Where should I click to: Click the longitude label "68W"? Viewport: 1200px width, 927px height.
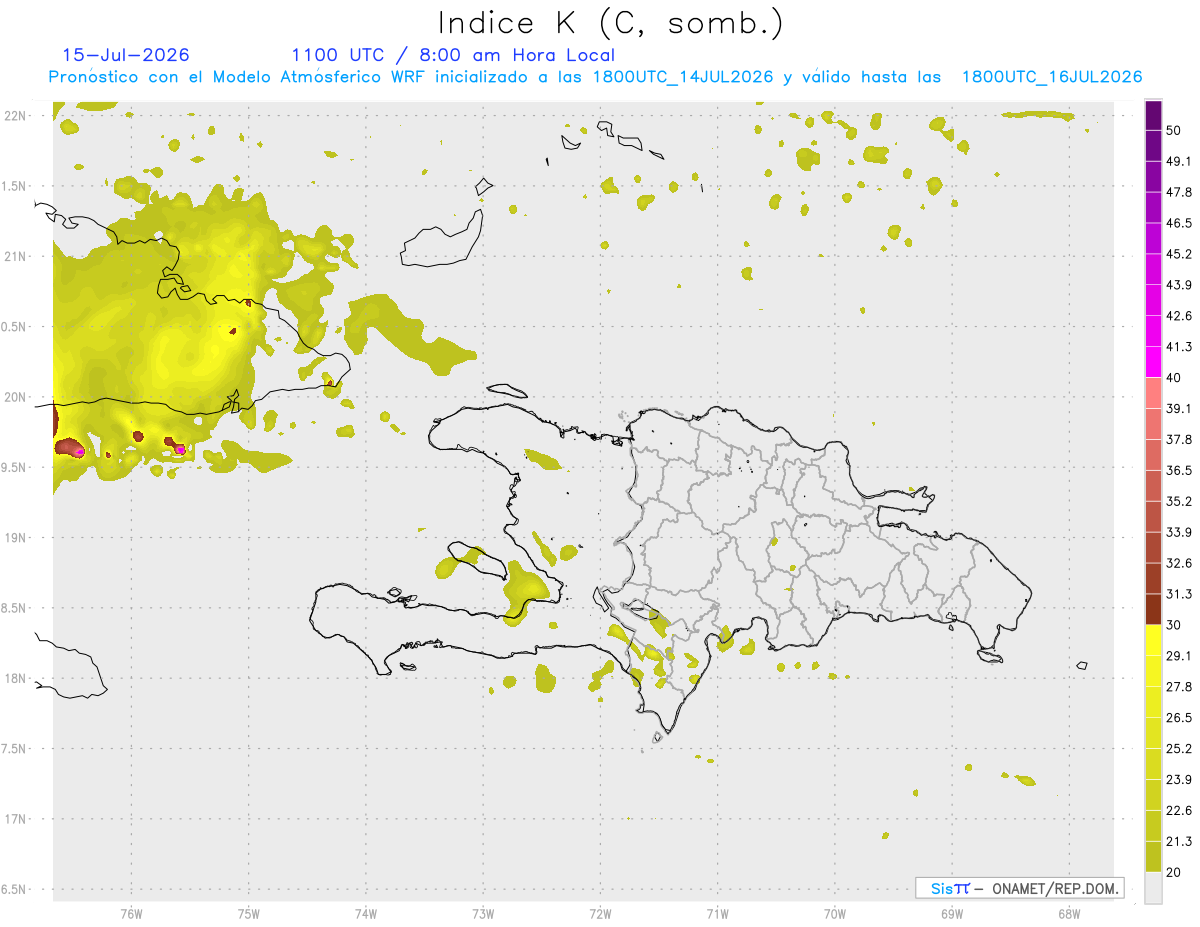(x=1068, y=913)
